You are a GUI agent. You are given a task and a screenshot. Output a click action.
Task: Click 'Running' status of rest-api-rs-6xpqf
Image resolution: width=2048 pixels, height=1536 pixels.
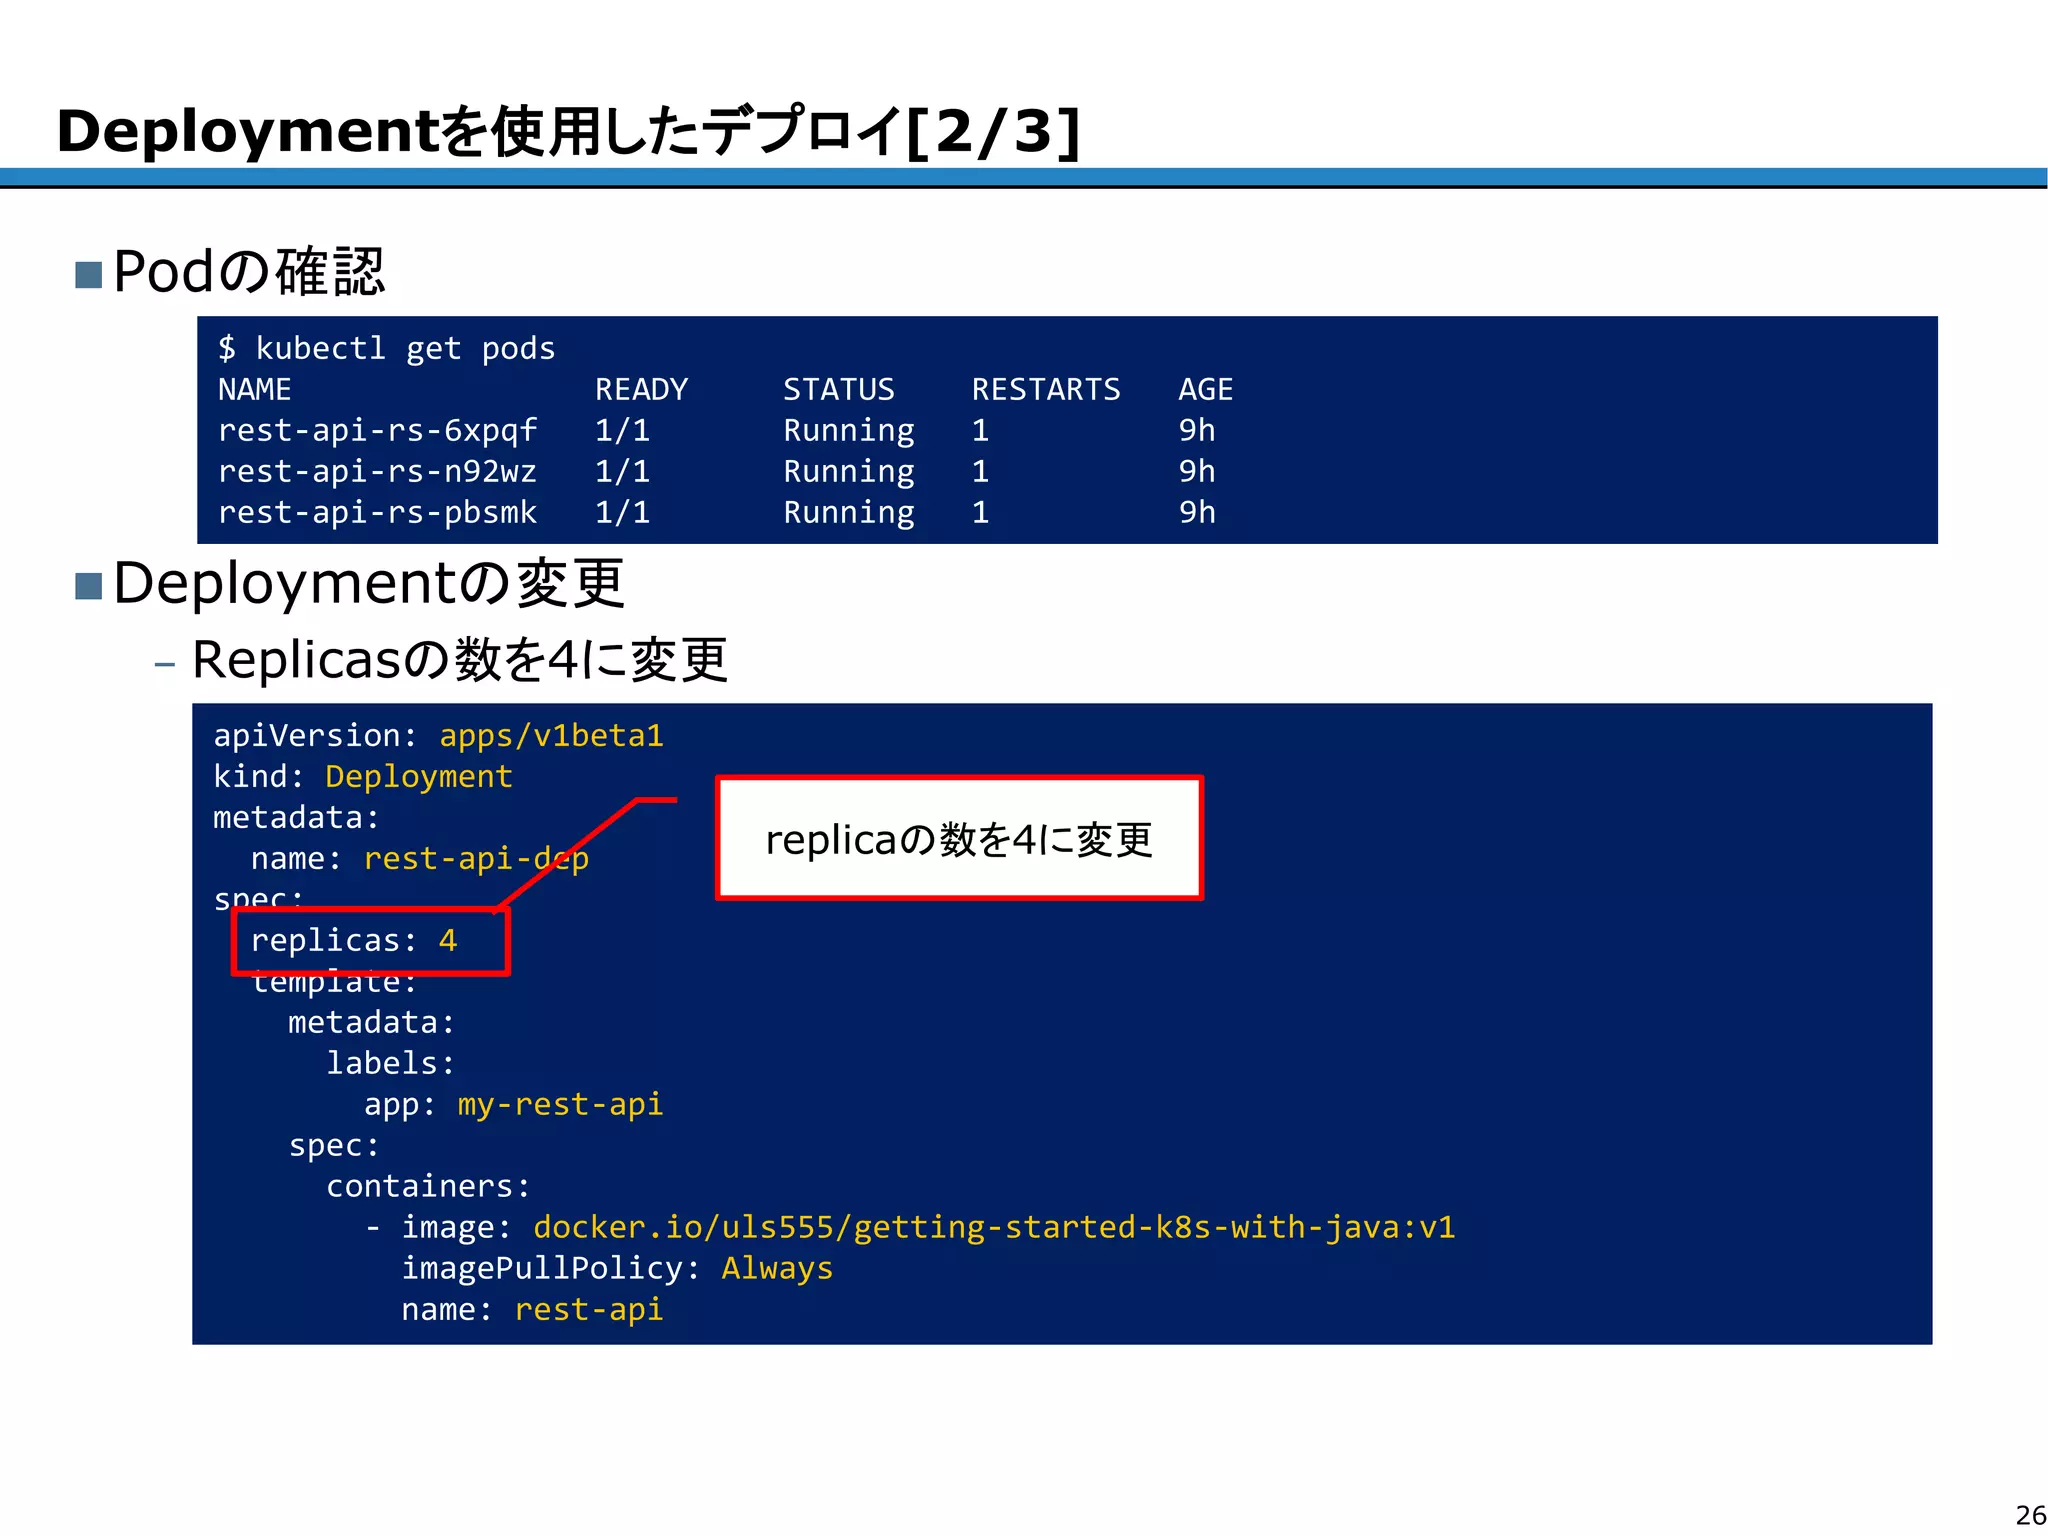pyautogui.click(x=849, y=431)
